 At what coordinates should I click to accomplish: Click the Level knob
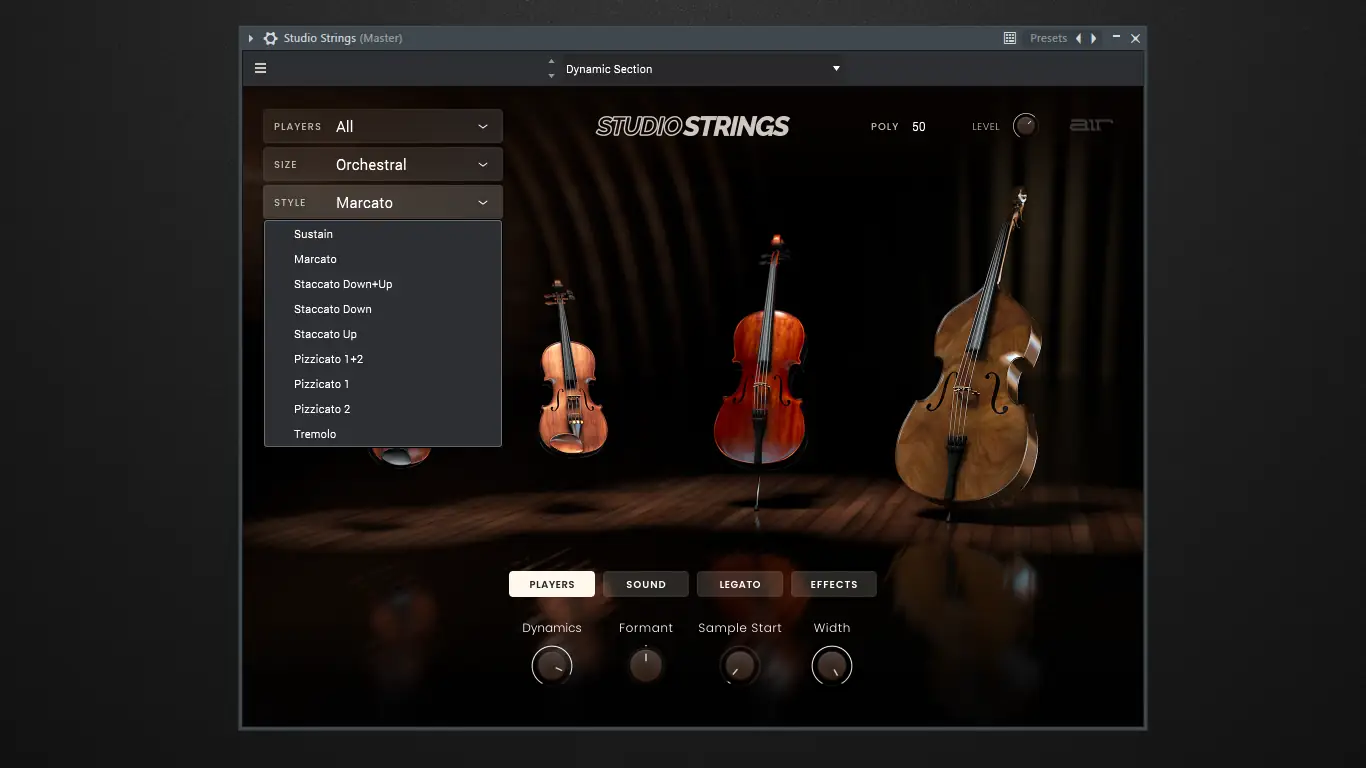coord(1025,126)
